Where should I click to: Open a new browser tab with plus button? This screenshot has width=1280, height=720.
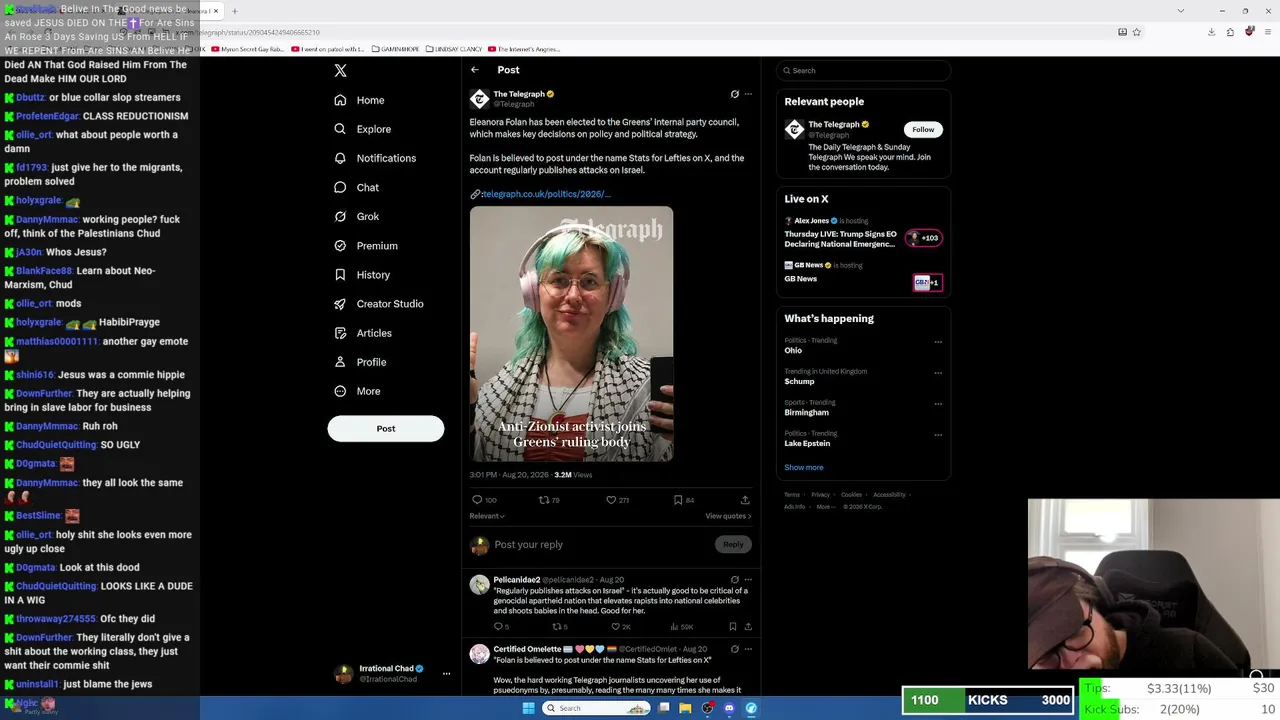(x=234, y=11)
